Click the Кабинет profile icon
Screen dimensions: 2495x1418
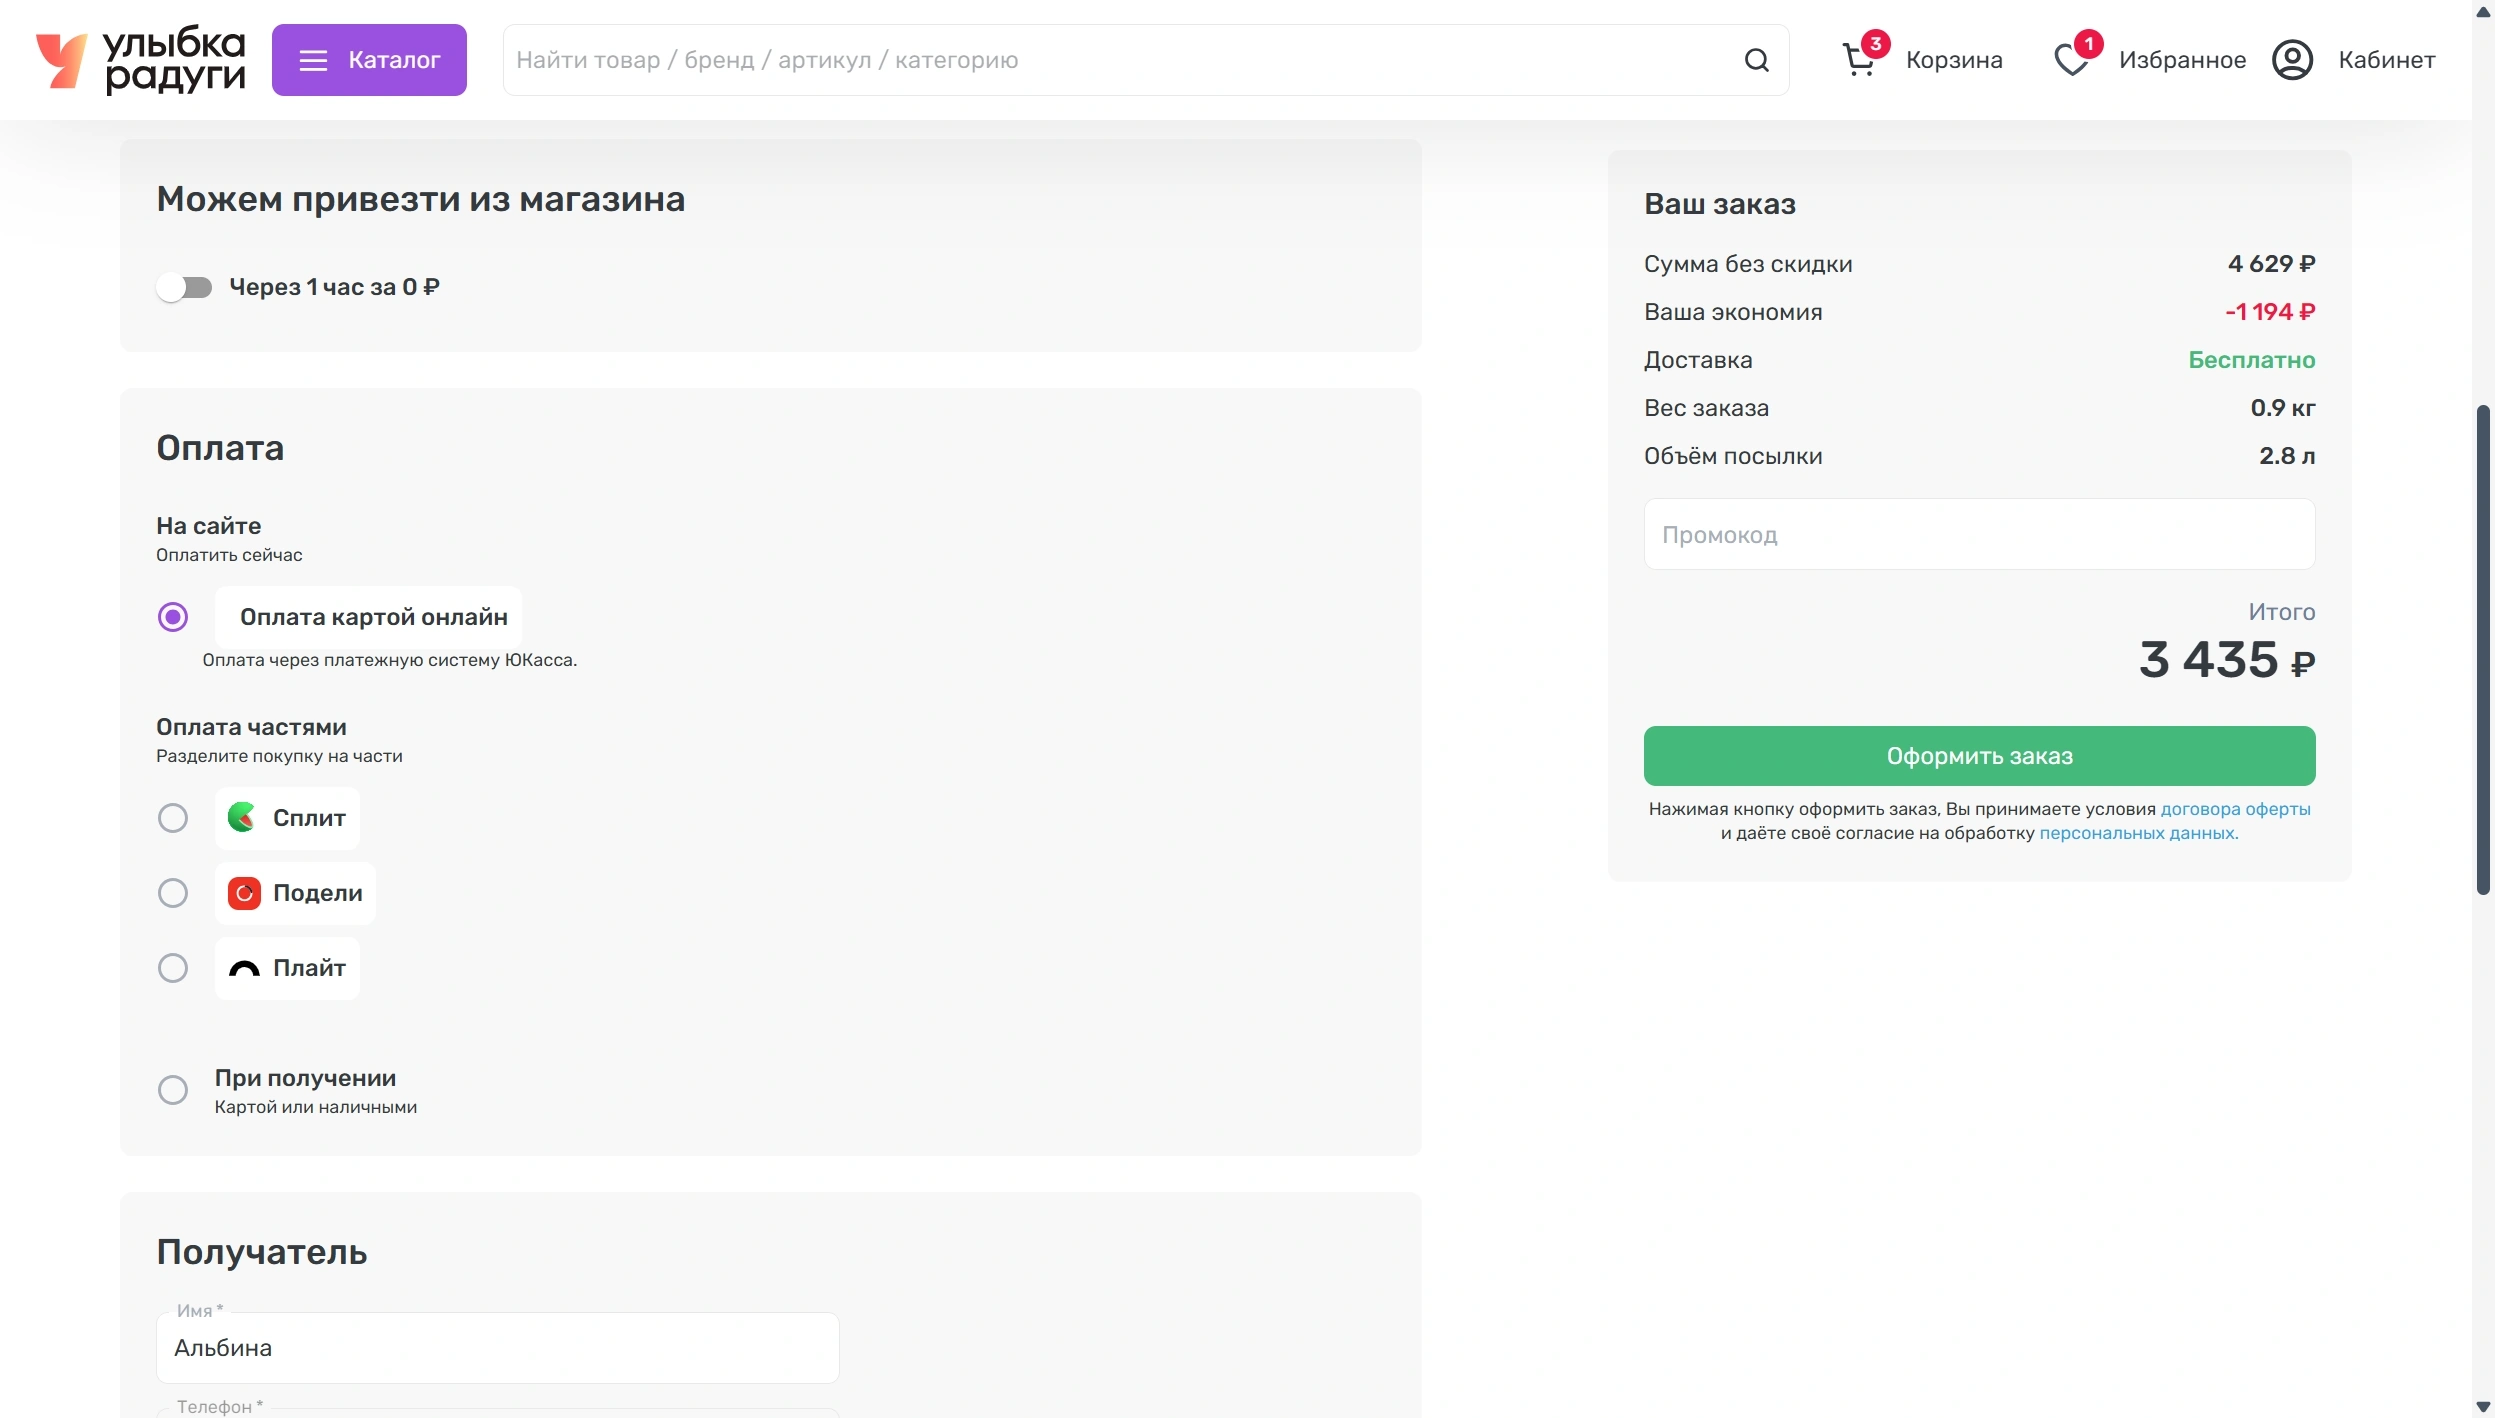coord(2292,60)
